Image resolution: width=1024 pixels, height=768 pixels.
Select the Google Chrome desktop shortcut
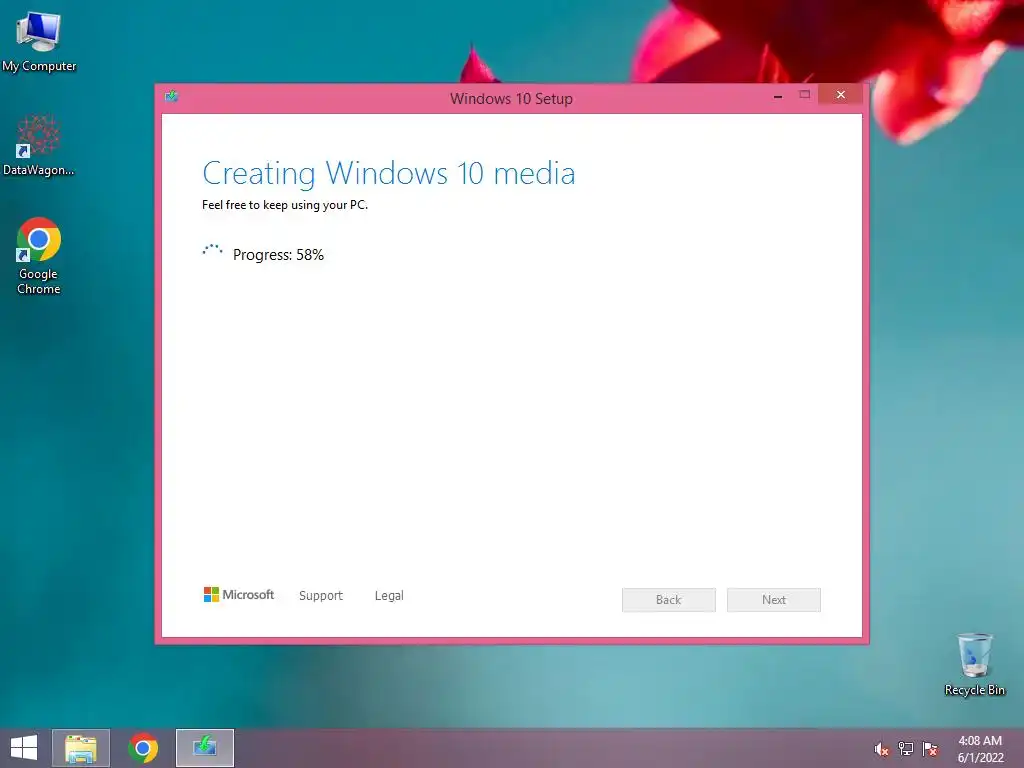[x=39, y=255]
